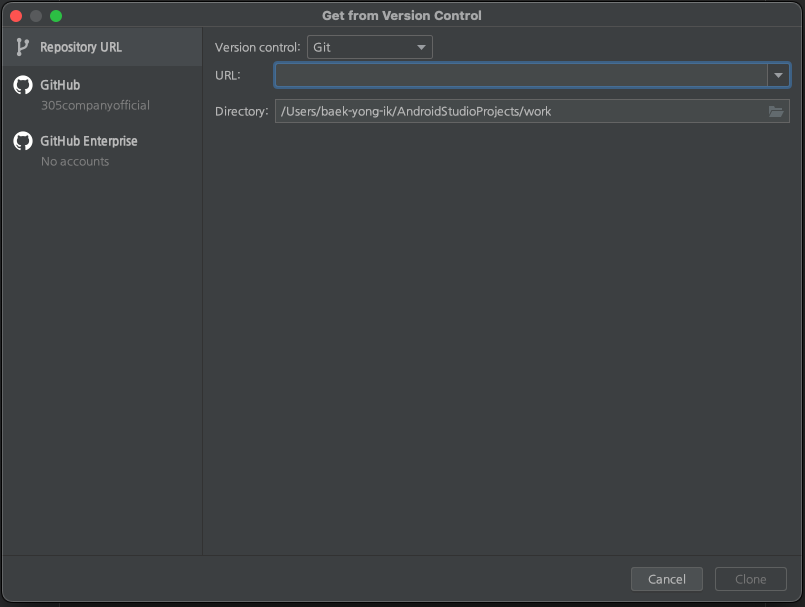
Task: Click the green zoom window button
Action: pyautogui.click(x=56, y=16)
